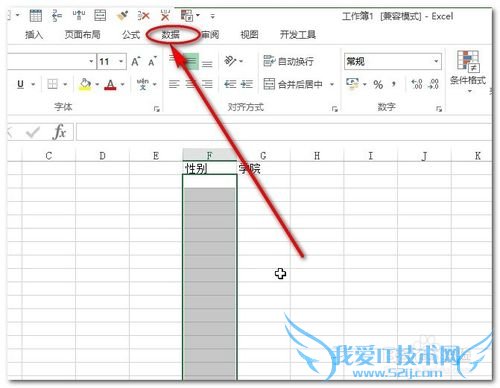The width and height of the screenshot is (500, 388).
Task: Open the 页面布局 ribbon tab
Action: 82,35
